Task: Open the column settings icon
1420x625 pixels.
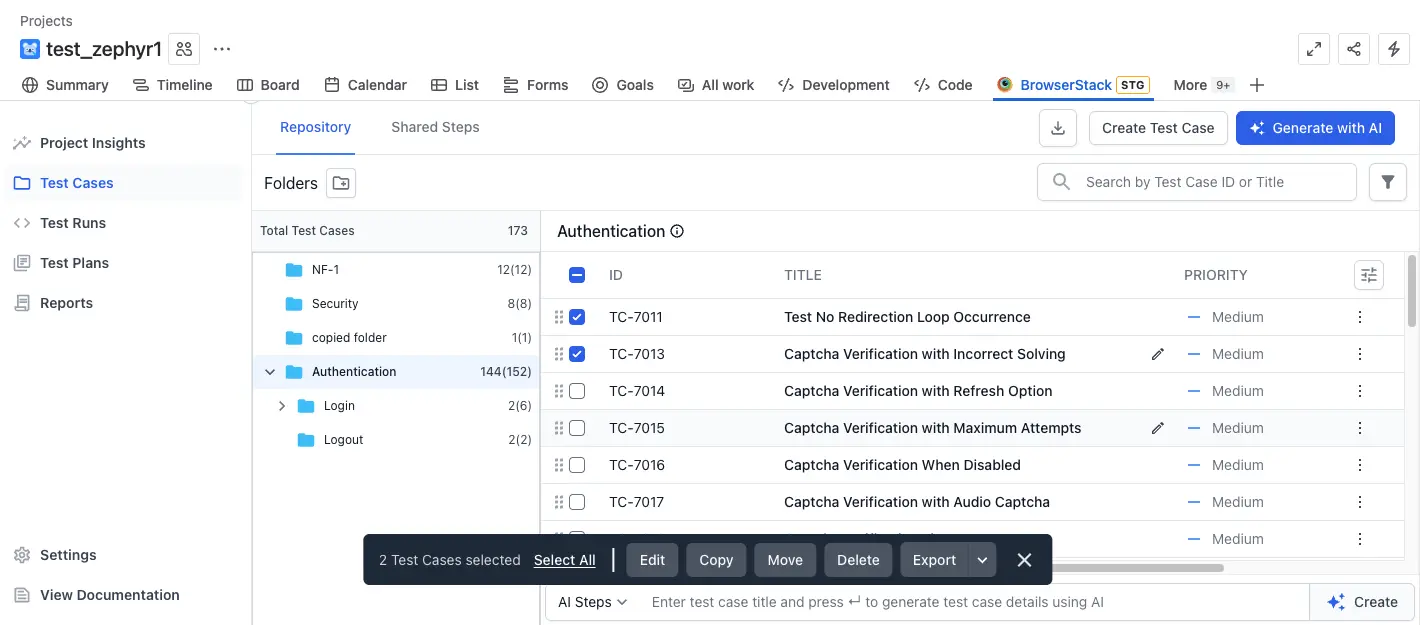Action: tap(1368, 275)
